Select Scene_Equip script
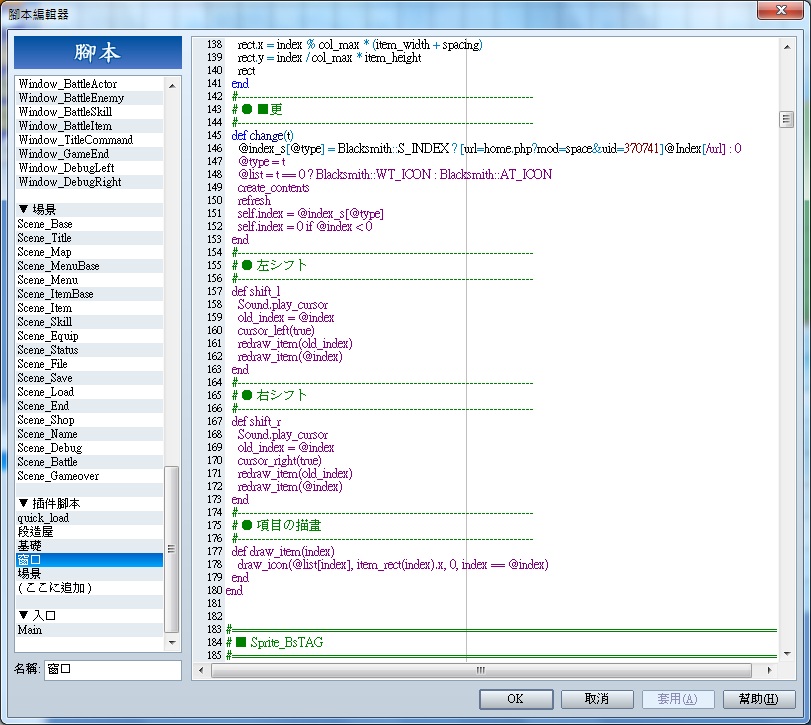The height and width of the screenshot is (725, 811). pyautogui.click(x=89, y=336)
